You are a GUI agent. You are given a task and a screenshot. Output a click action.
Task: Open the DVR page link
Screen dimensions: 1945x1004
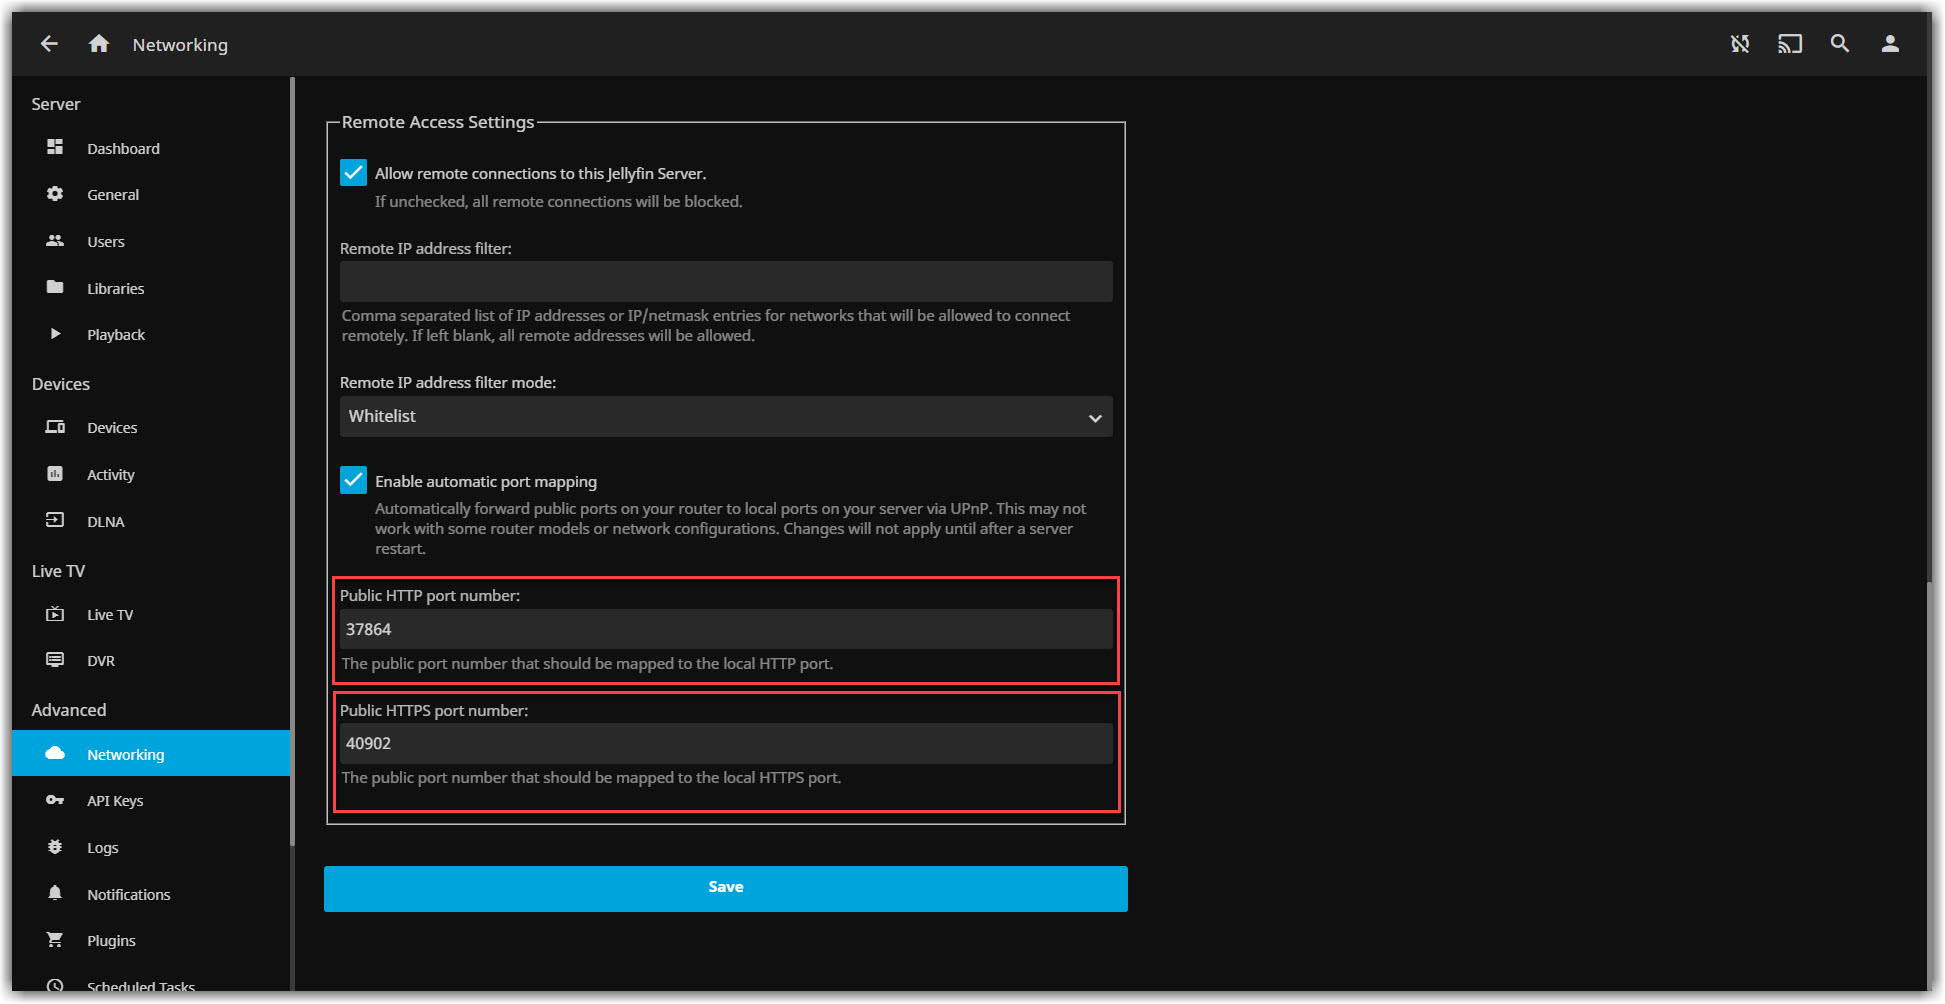pos(151,660)
